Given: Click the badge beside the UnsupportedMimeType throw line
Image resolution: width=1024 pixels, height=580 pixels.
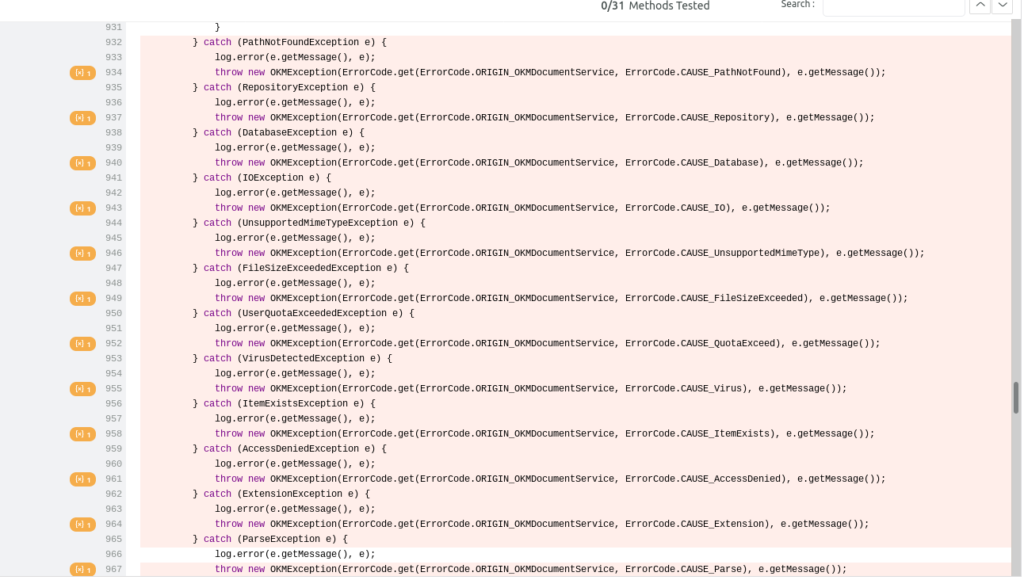Looking at the screenshot, I should [x=81, y=253].
